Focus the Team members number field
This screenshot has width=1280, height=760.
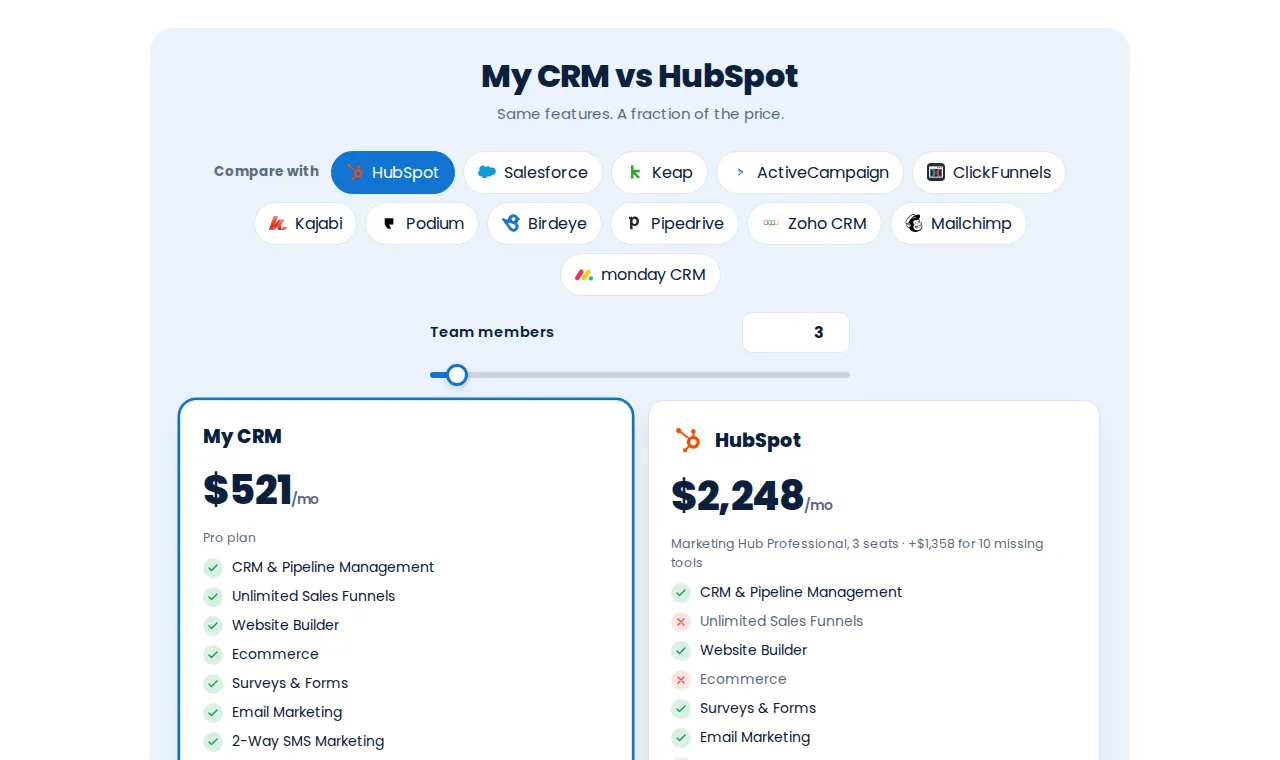(796, 333)
